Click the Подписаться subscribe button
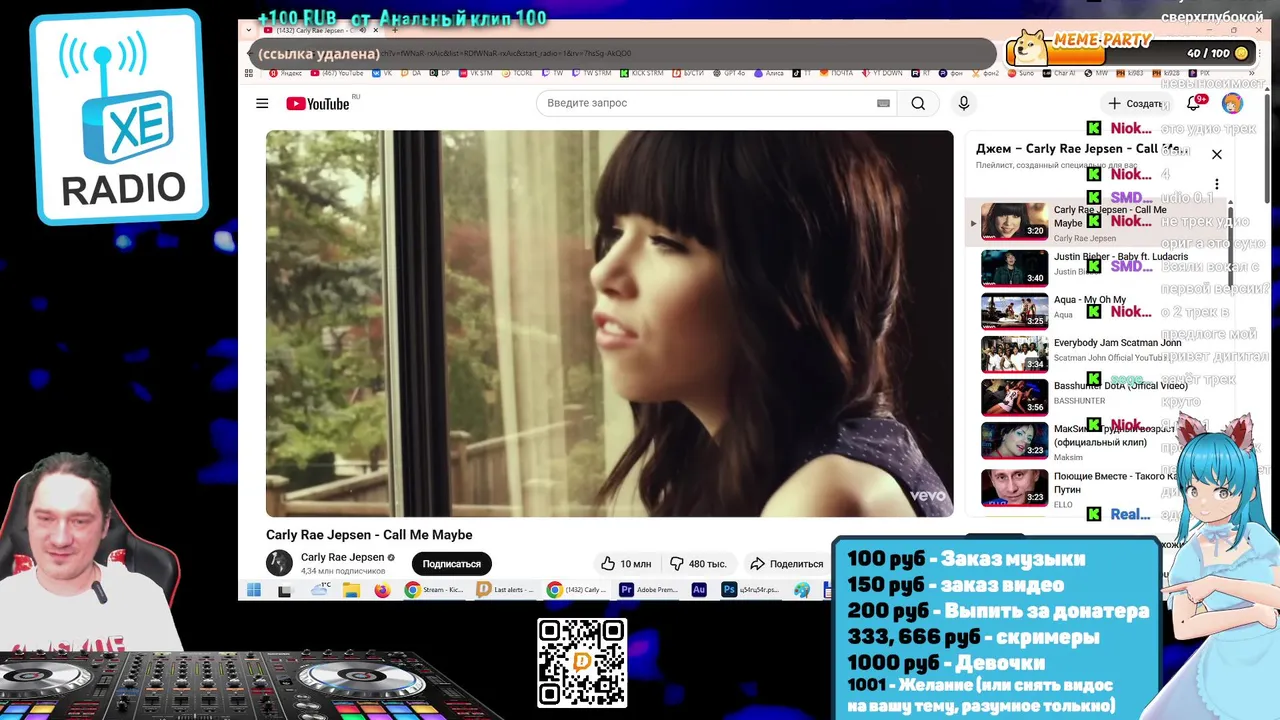Viewport: 1280px width, 720px height. pyautogui.click(x=451, y=563)
